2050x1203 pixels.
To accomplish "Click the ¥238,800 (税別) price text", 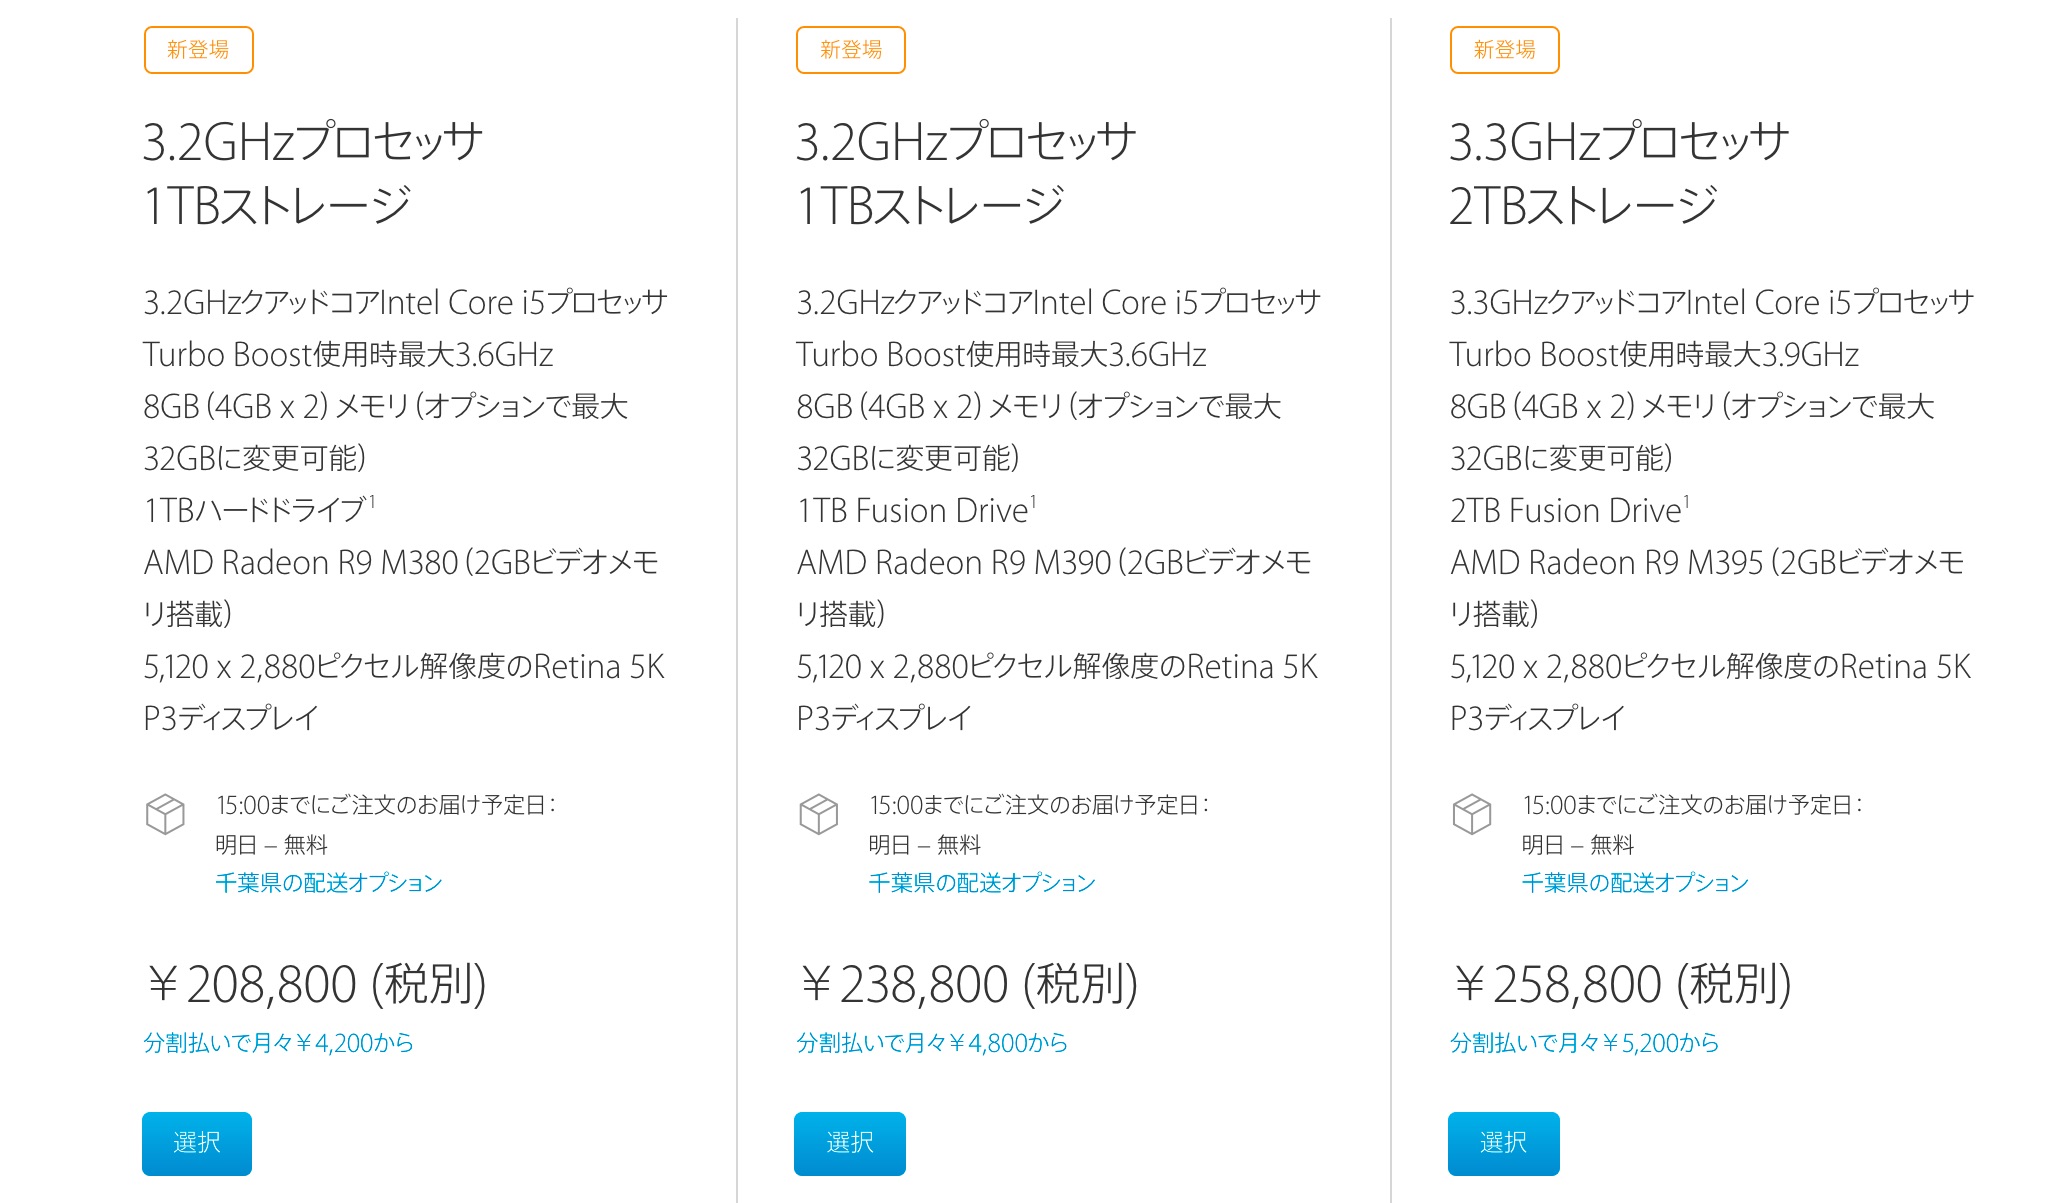I will [x=969, y=984].
